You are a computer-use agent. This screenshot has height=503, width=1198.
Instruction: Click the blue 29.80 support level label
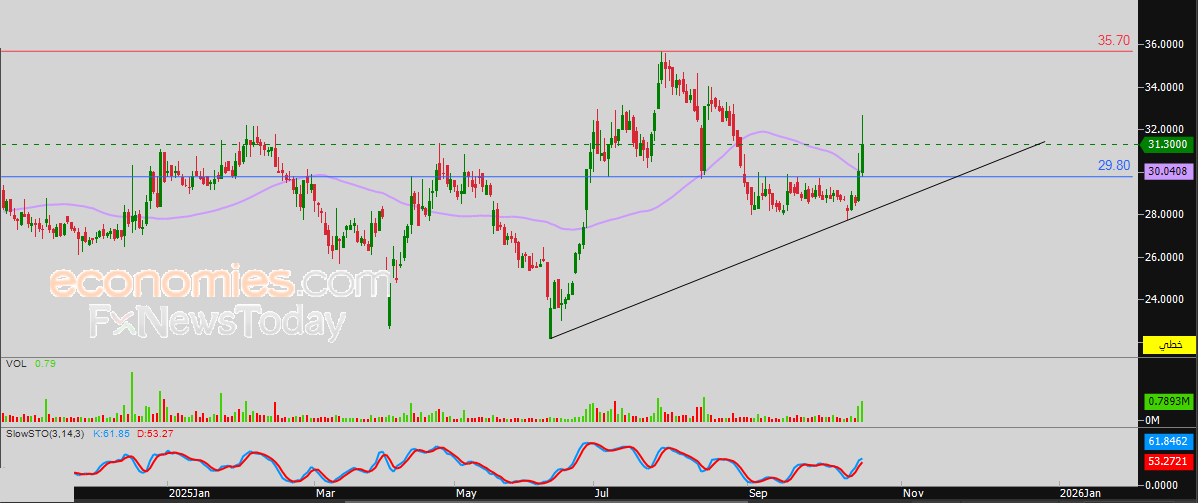tap(1113, 166)
